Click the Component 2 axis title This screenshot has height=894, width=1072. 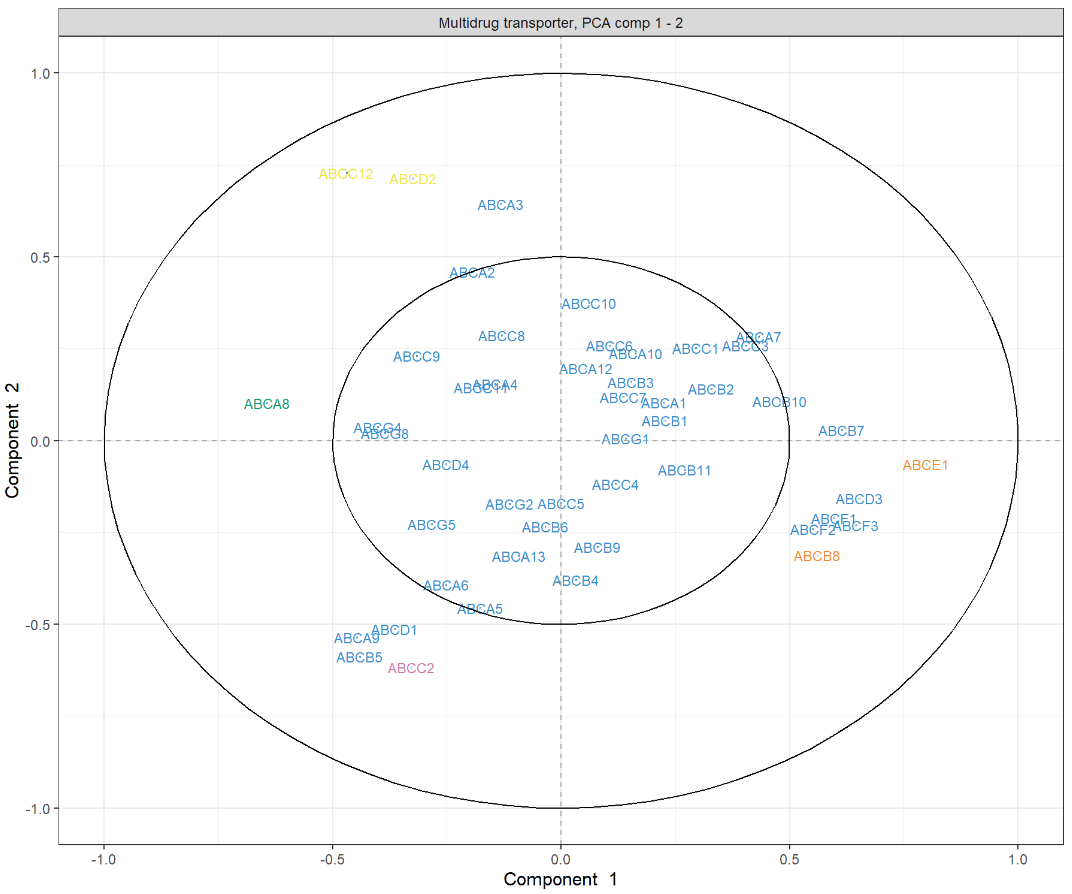click(x=12, y=441)
